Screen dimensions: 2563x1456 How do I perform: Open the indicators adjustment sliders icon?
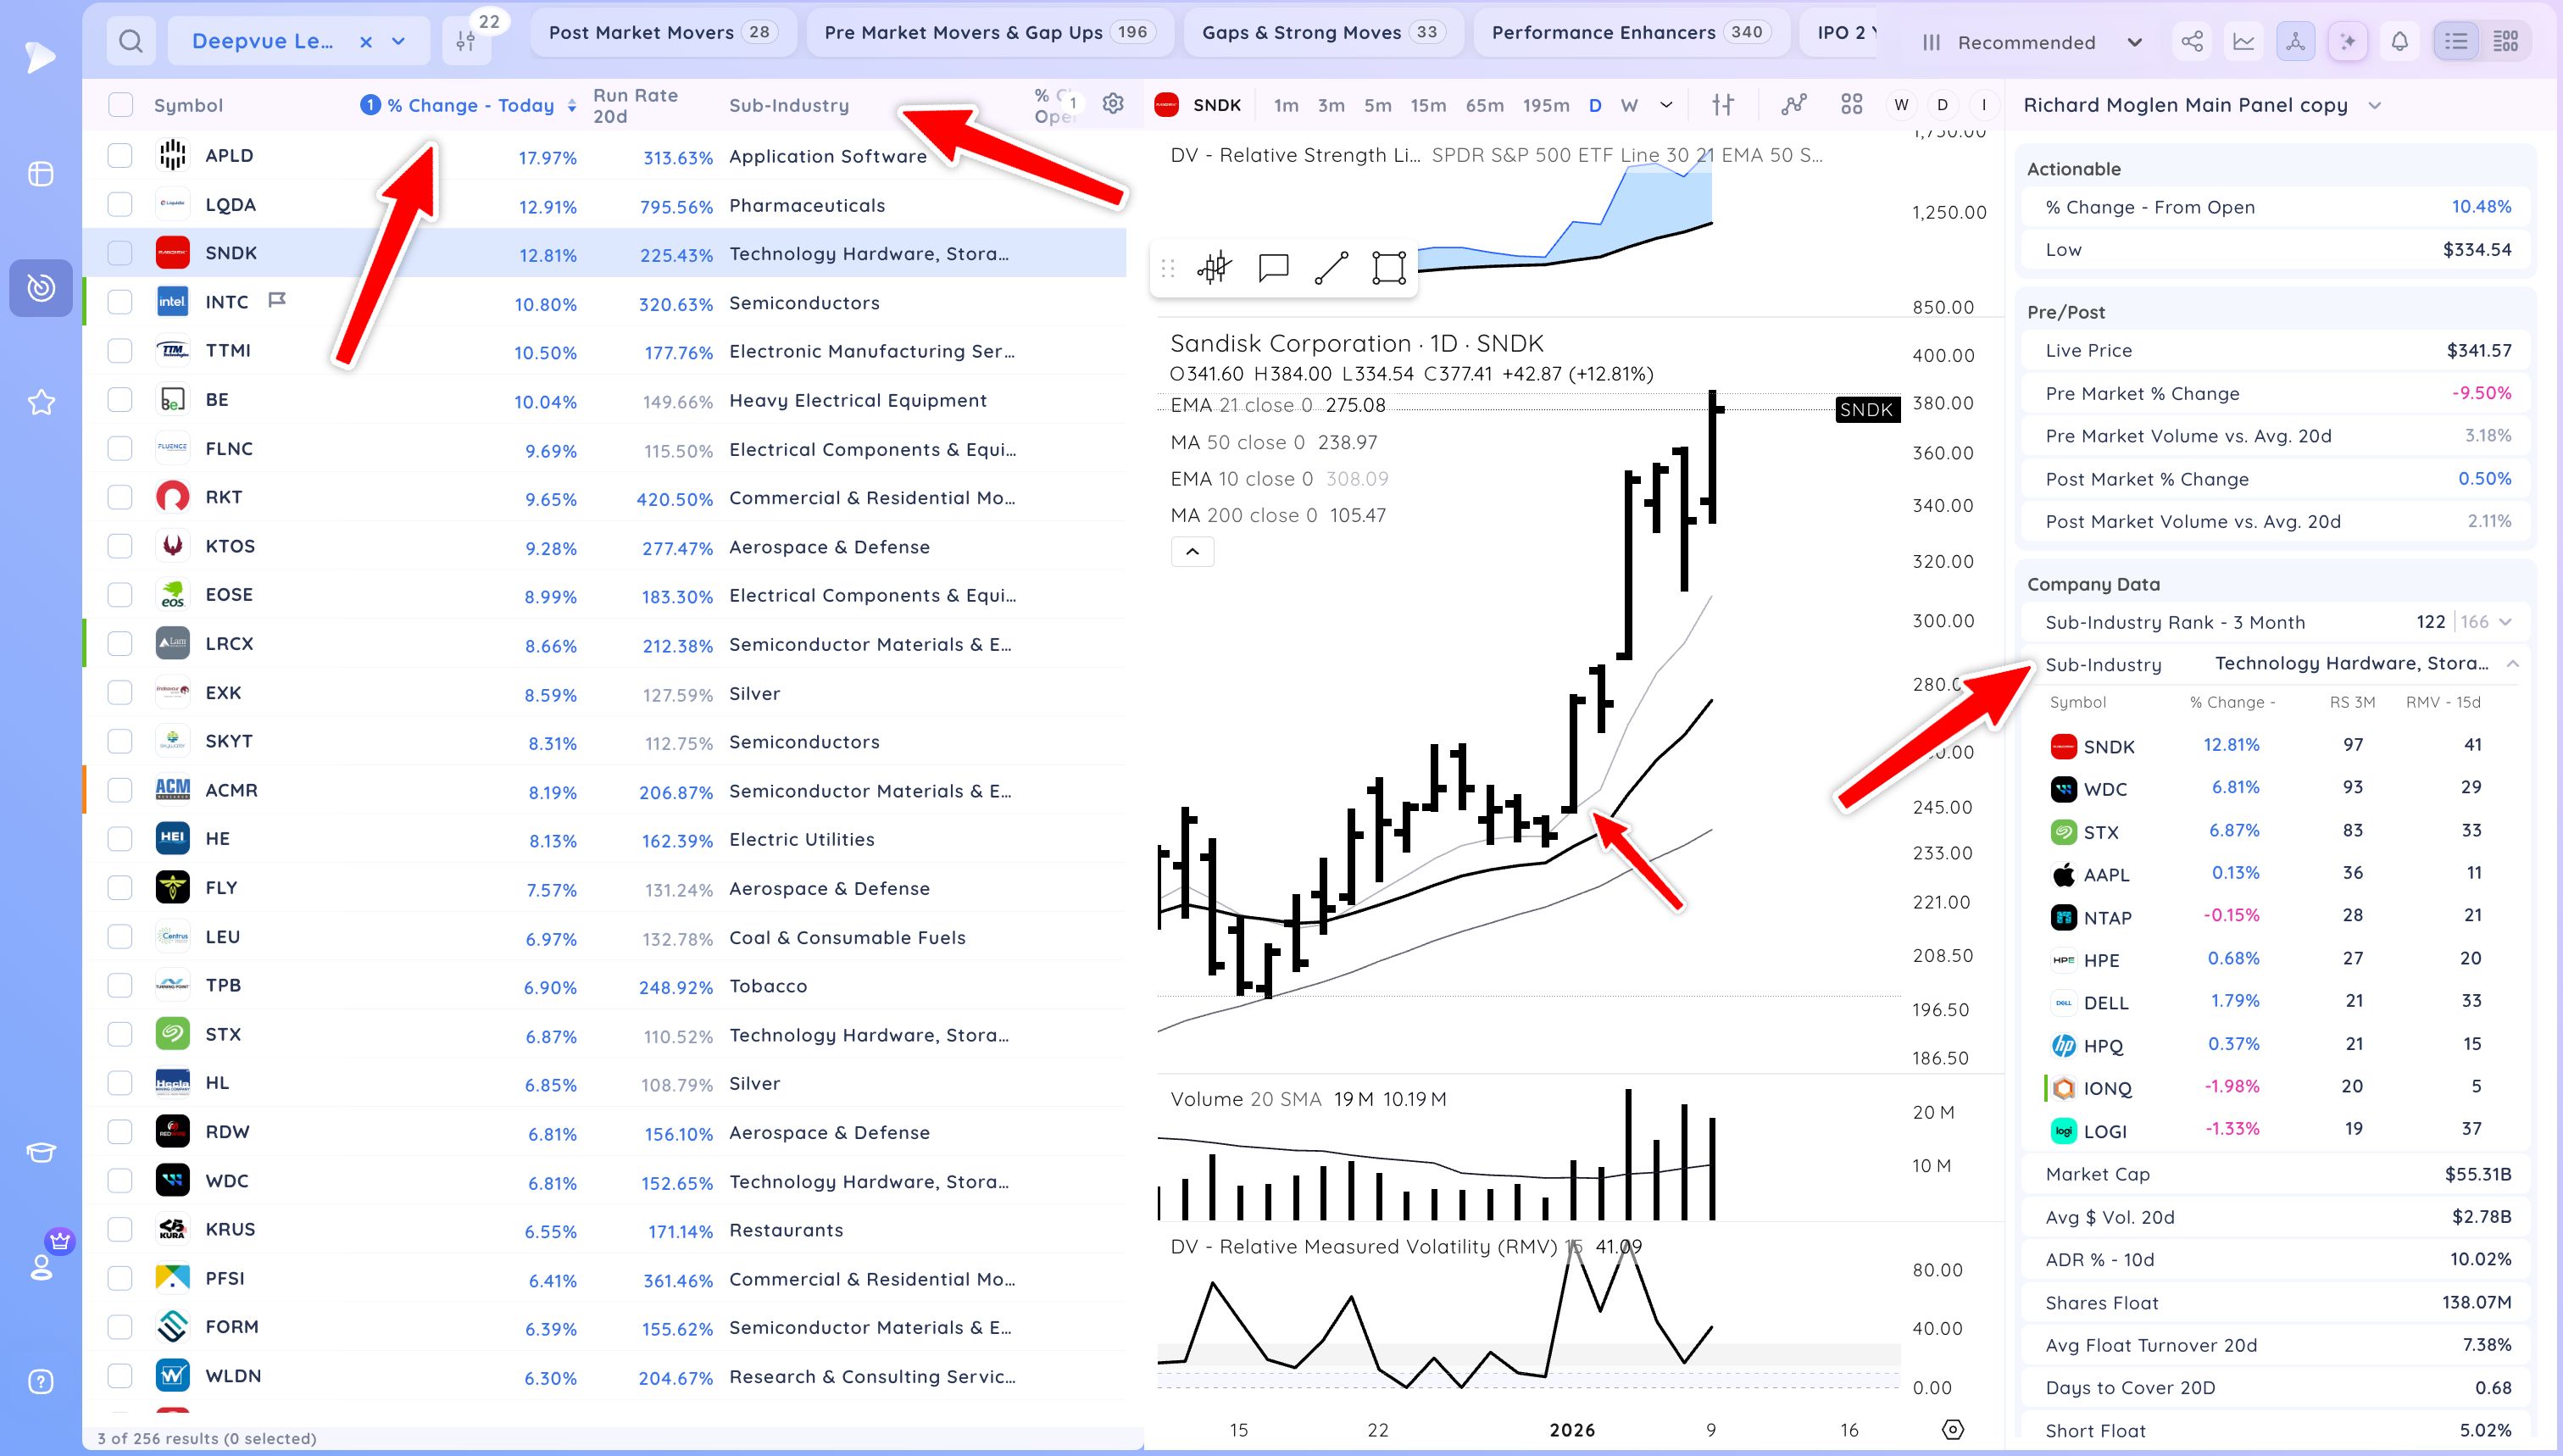coord(1723,104)
